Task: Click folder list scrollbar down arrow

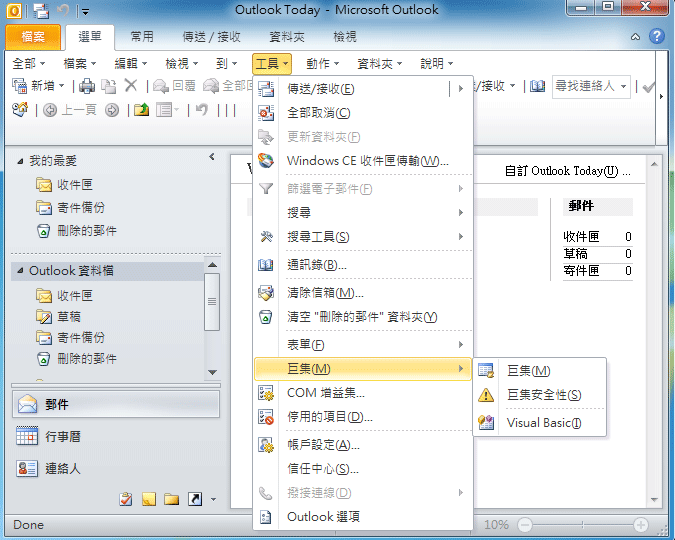Action: point(212,372)
